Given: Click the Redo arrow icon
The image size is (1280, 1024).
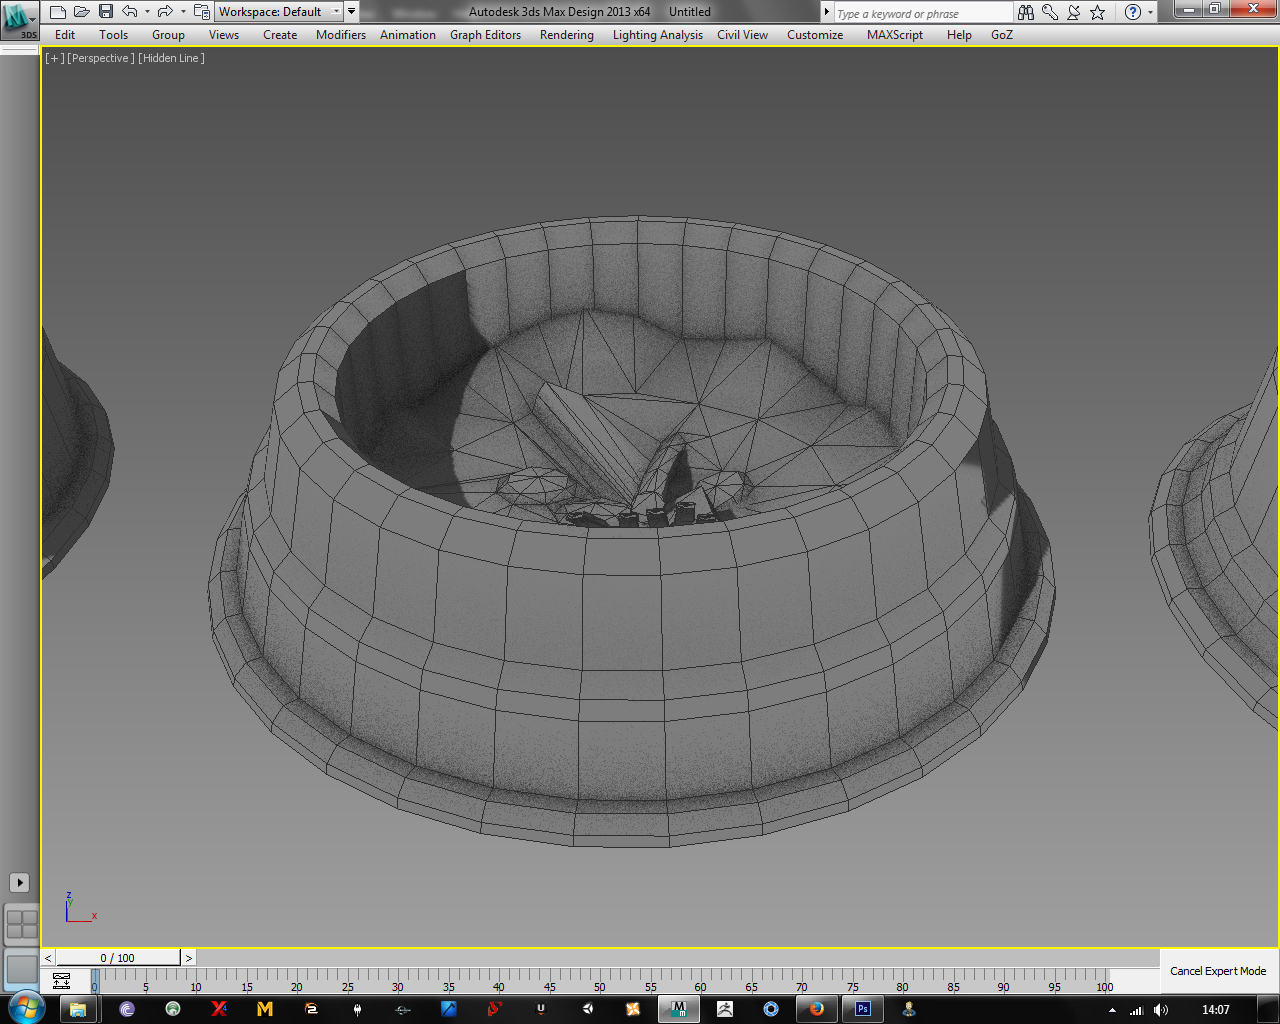Looking at the screenshot, I should [x=166, y=12].
